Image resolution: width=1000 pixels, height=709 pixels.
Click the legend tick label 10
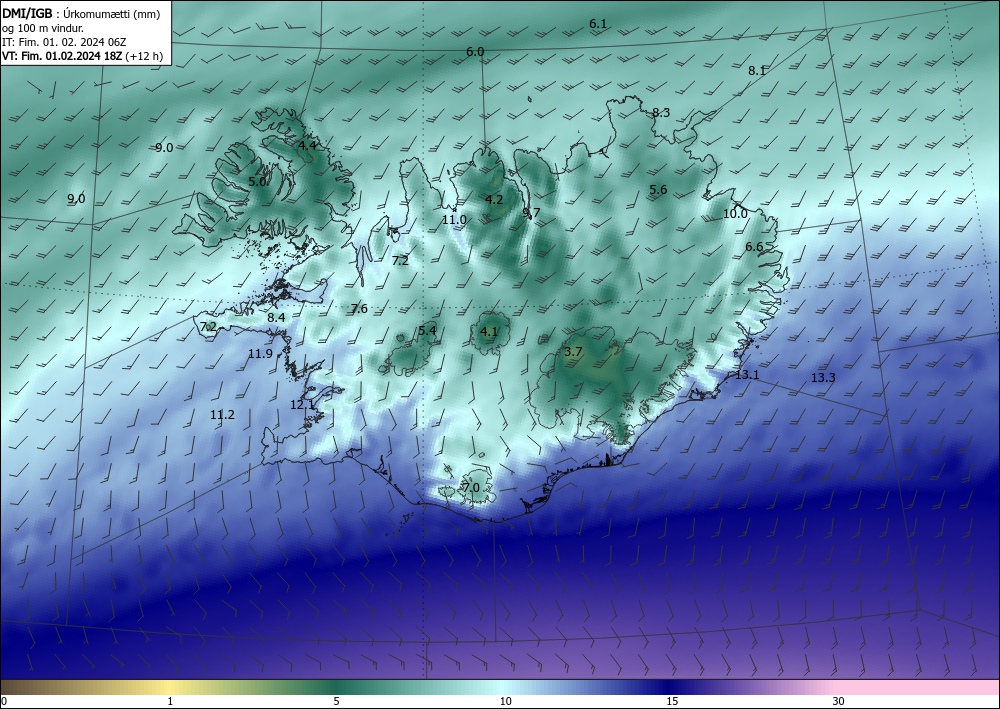pos(505,701)
